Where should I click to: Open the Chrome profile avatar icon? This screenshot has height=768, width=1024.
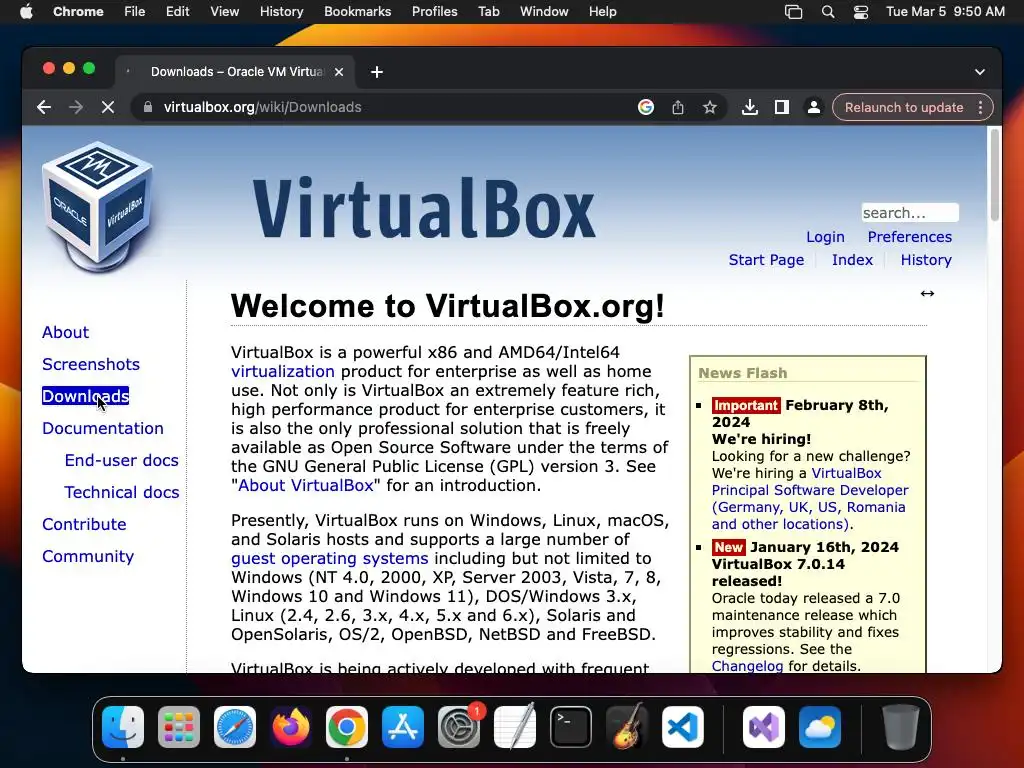coord(814,107)
